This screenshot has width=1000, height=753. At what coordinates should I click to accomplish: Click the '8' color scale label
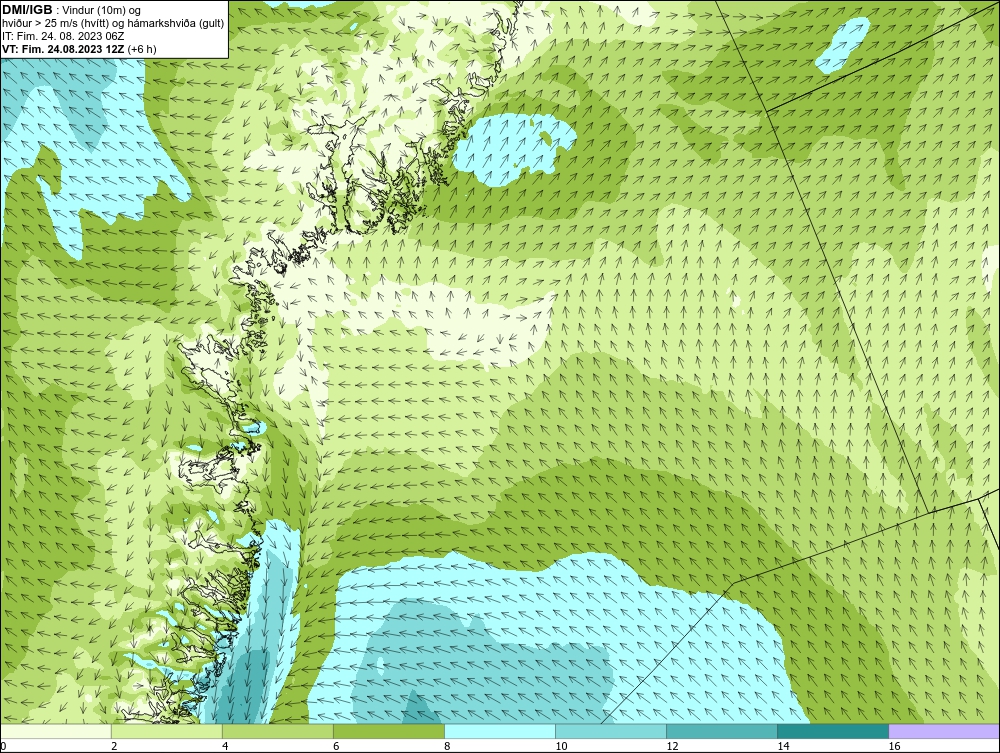(x=447, y=746)
